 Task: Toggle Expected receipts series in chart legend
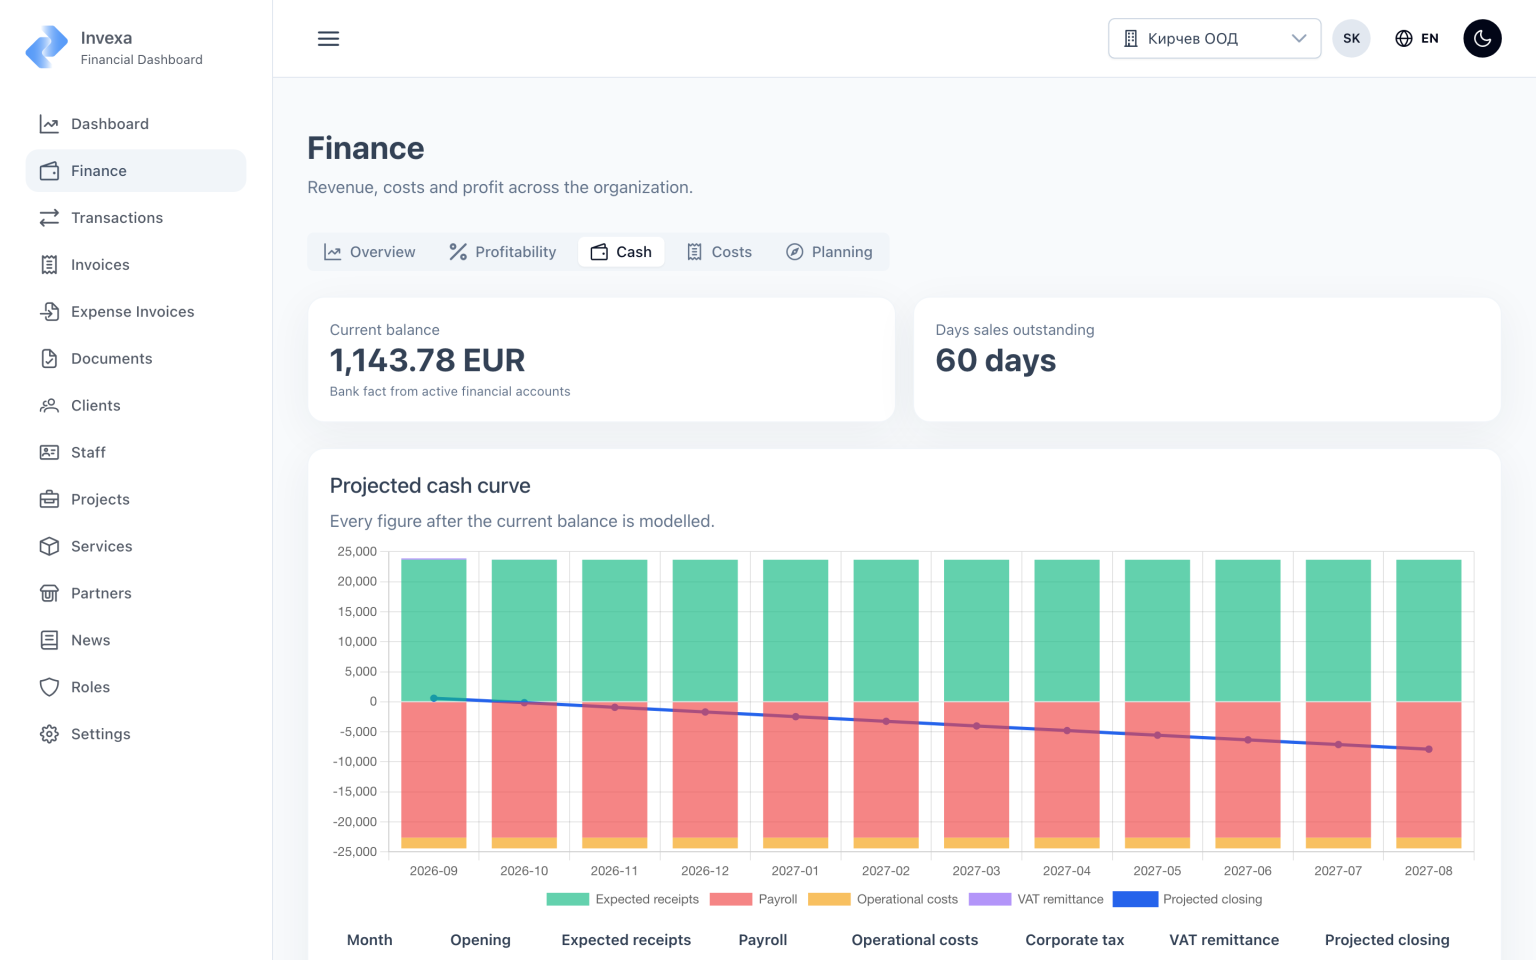(x=622, y=900)
